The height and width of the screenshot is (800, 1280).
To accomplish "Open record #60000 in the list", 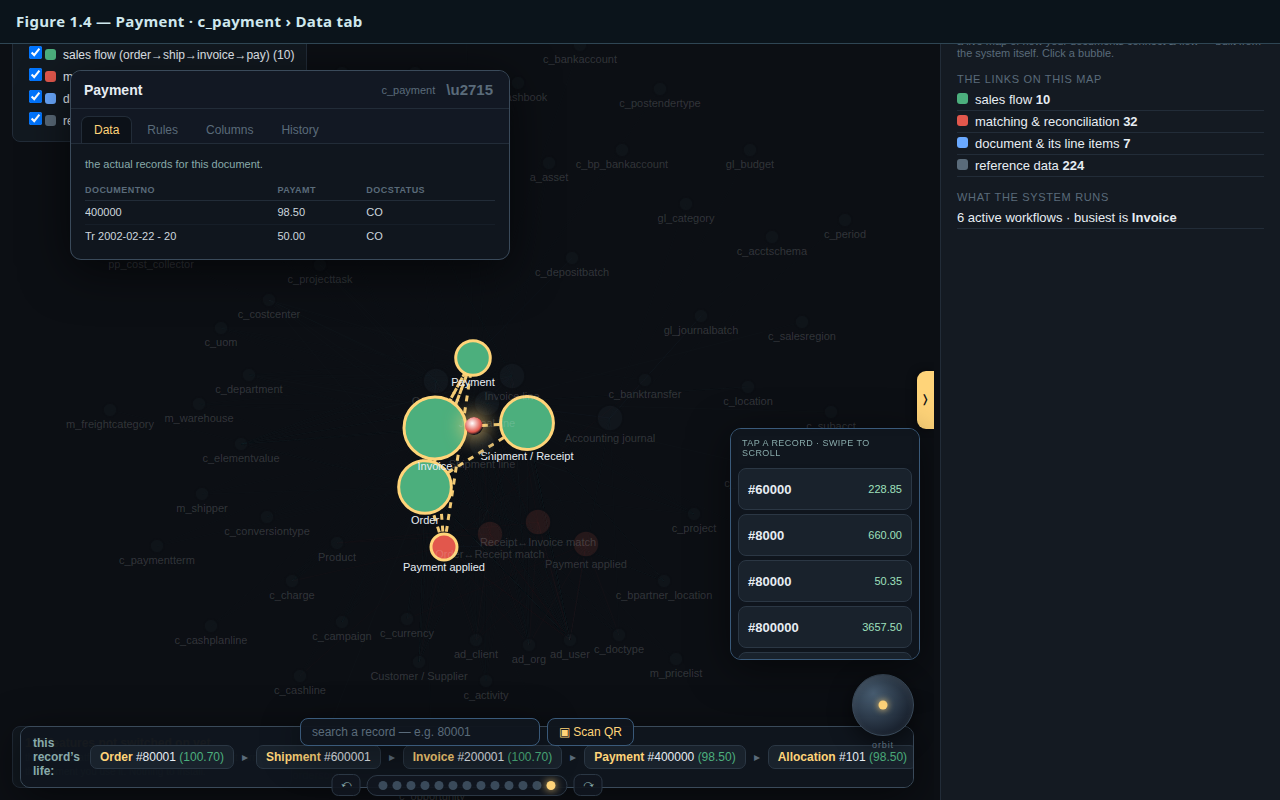I will click(825, 489).
